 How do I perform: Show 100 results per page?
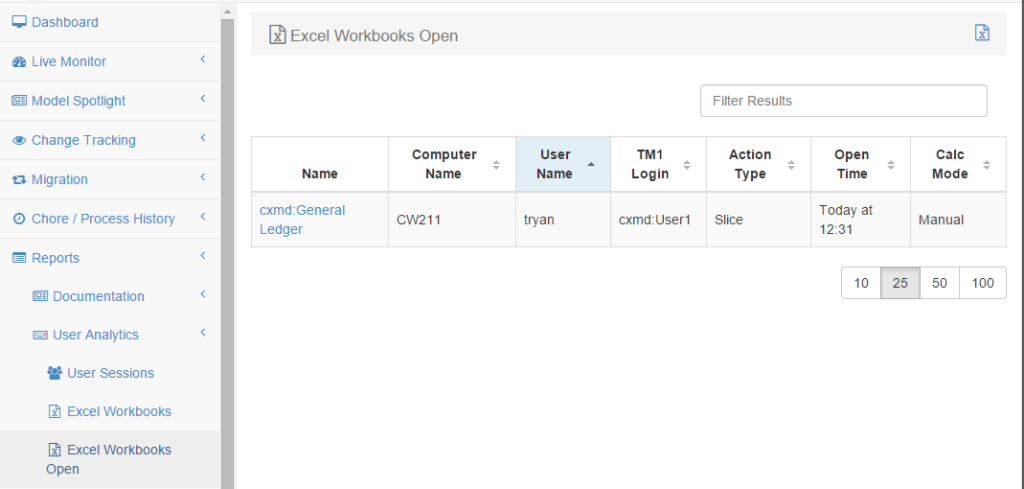point(982,283)
